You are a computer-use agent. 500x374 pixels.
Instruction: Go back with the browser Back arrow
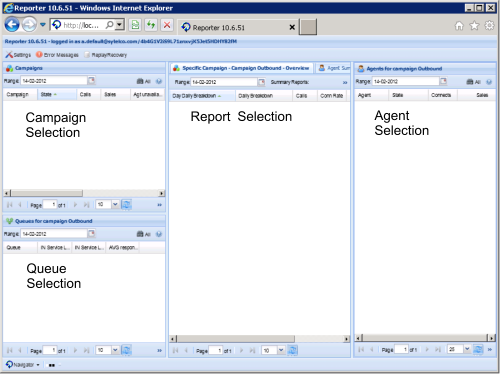(x=12, y=25)
